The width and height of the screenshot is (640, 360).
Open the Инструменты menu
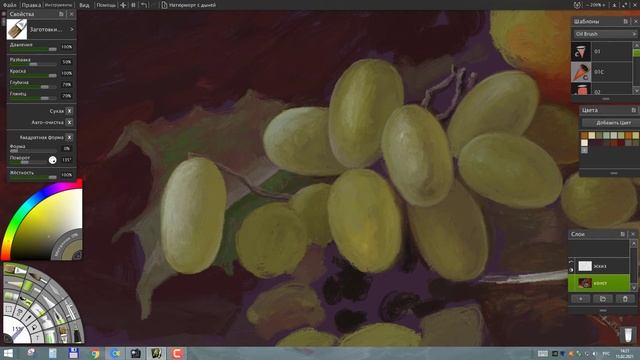pos(58,5)
